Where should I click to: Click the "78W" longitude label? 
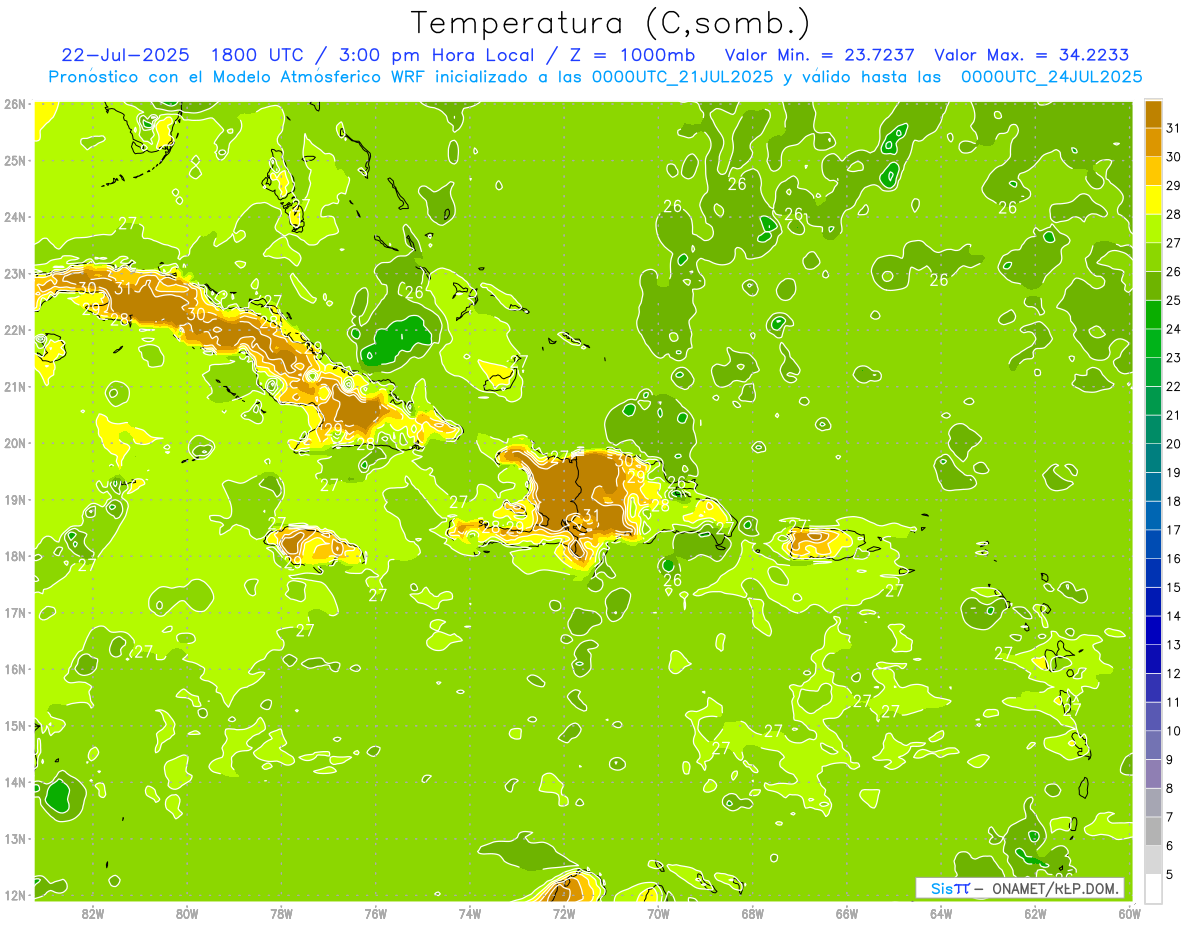(x=281, y=913)
